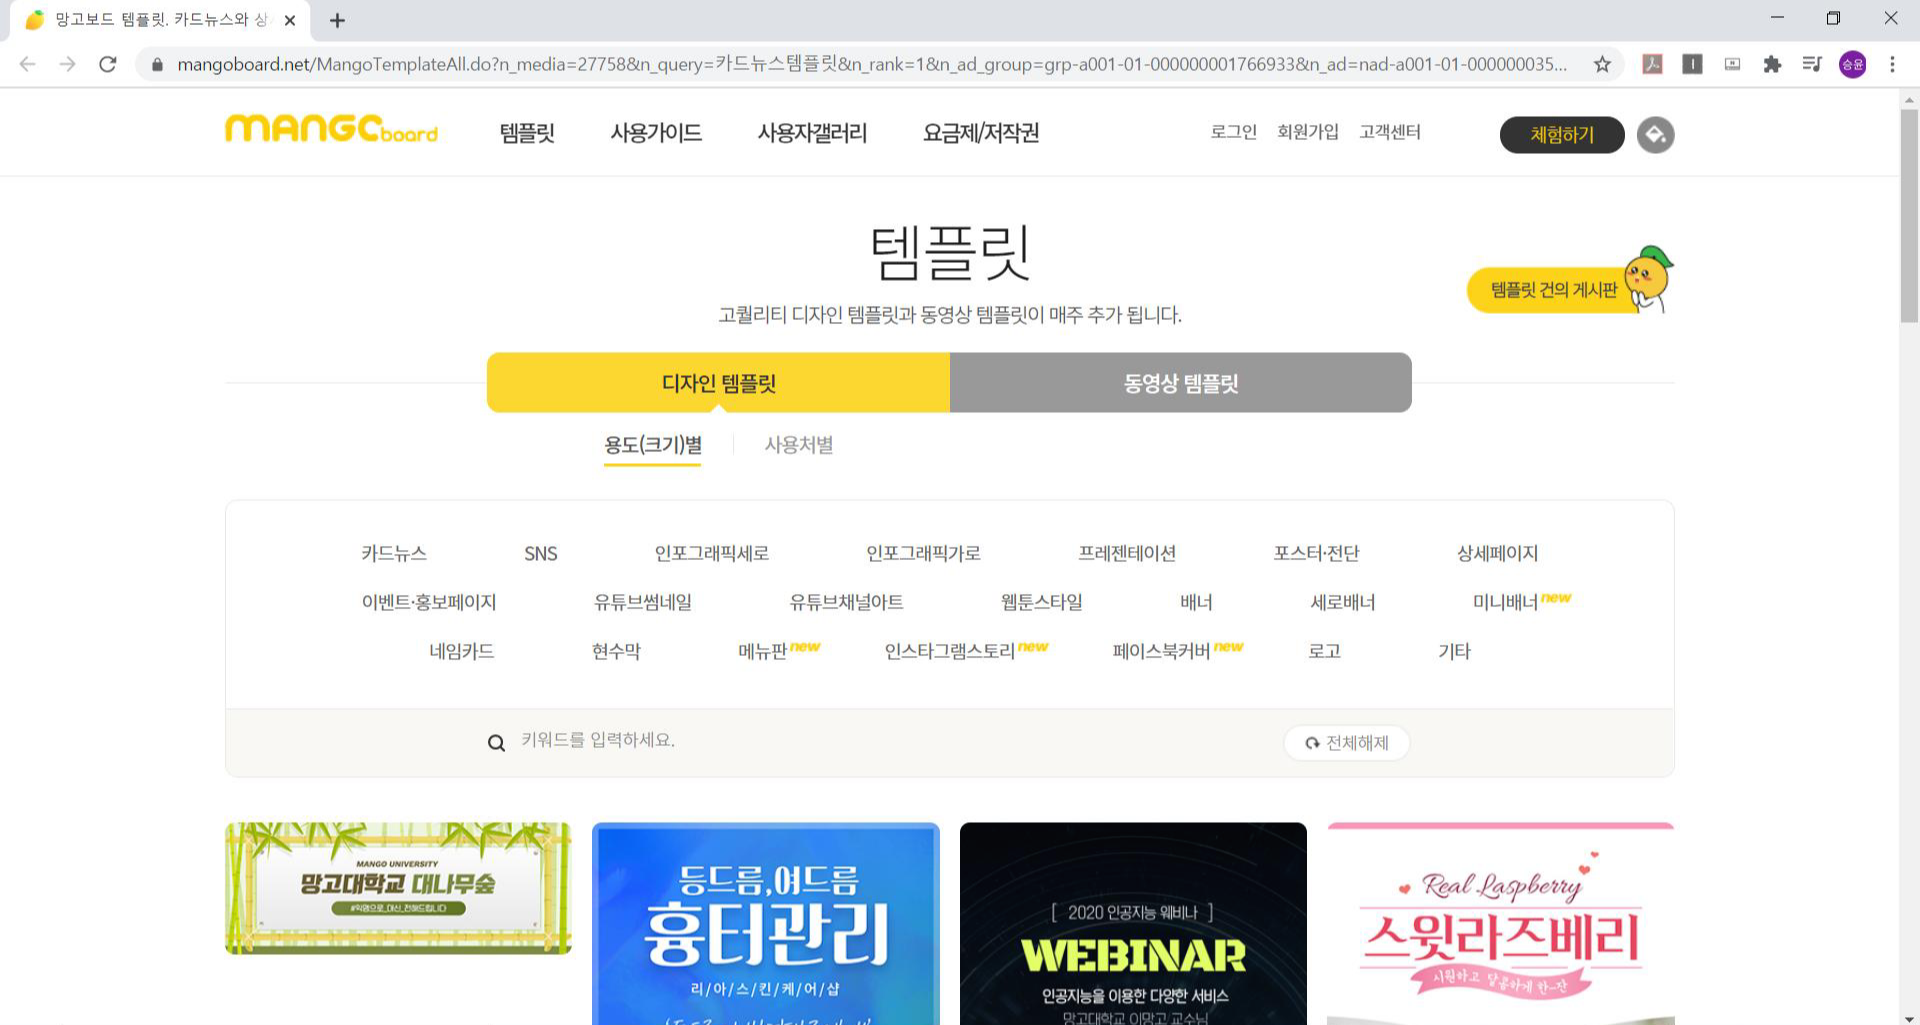The image size is (1920, 1025).
Task: Open the 요금제/저작권 menu
Action: pyautogui.click(x=981, y=133)
